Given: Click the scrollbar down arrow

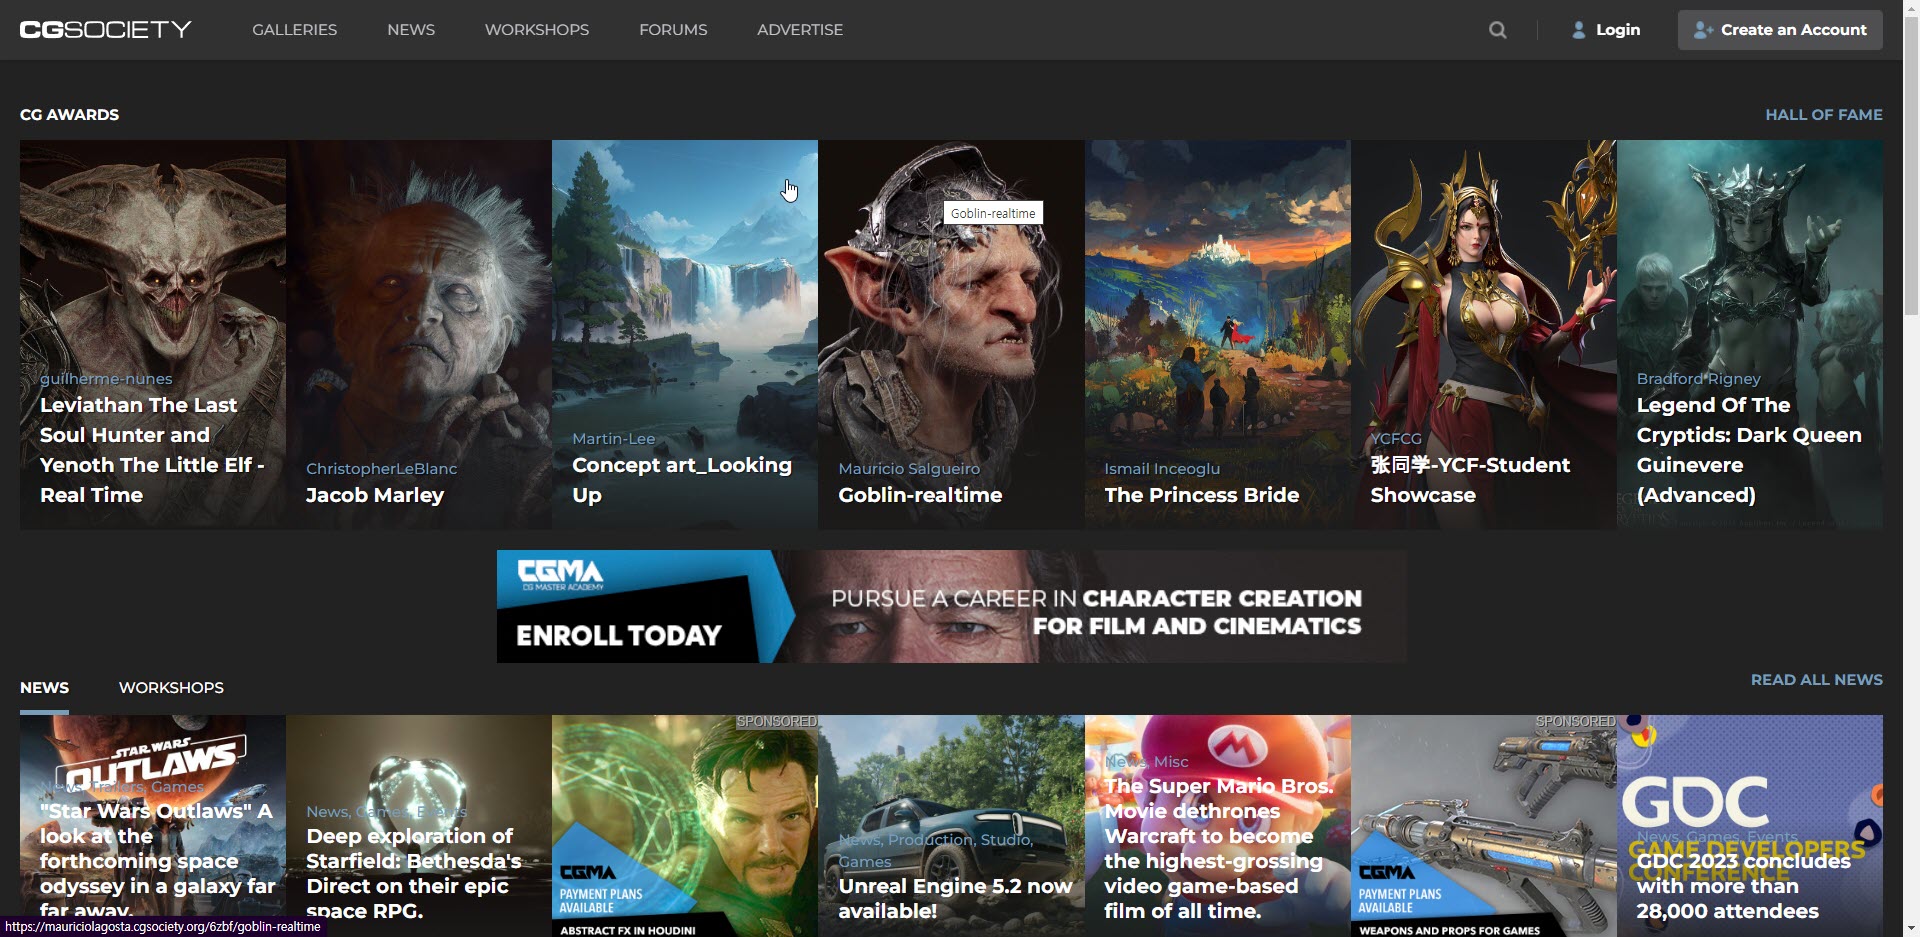Looking at the screenshot, I should pyautogui.click(x=1911, y=928).
